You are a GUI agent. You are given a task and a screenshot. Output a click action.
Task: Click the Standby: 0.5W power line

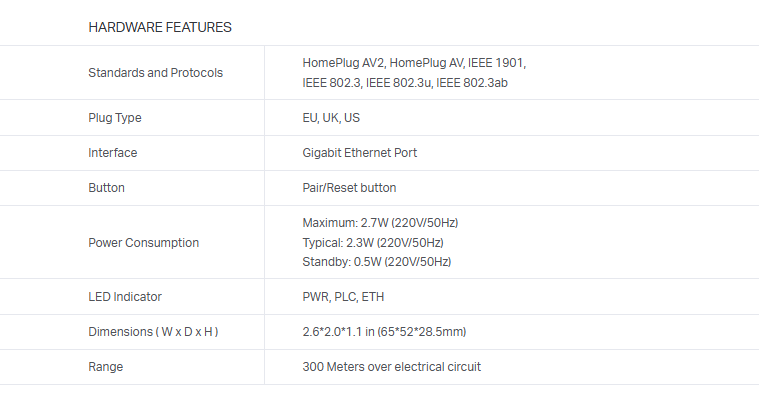click(377, 262)
